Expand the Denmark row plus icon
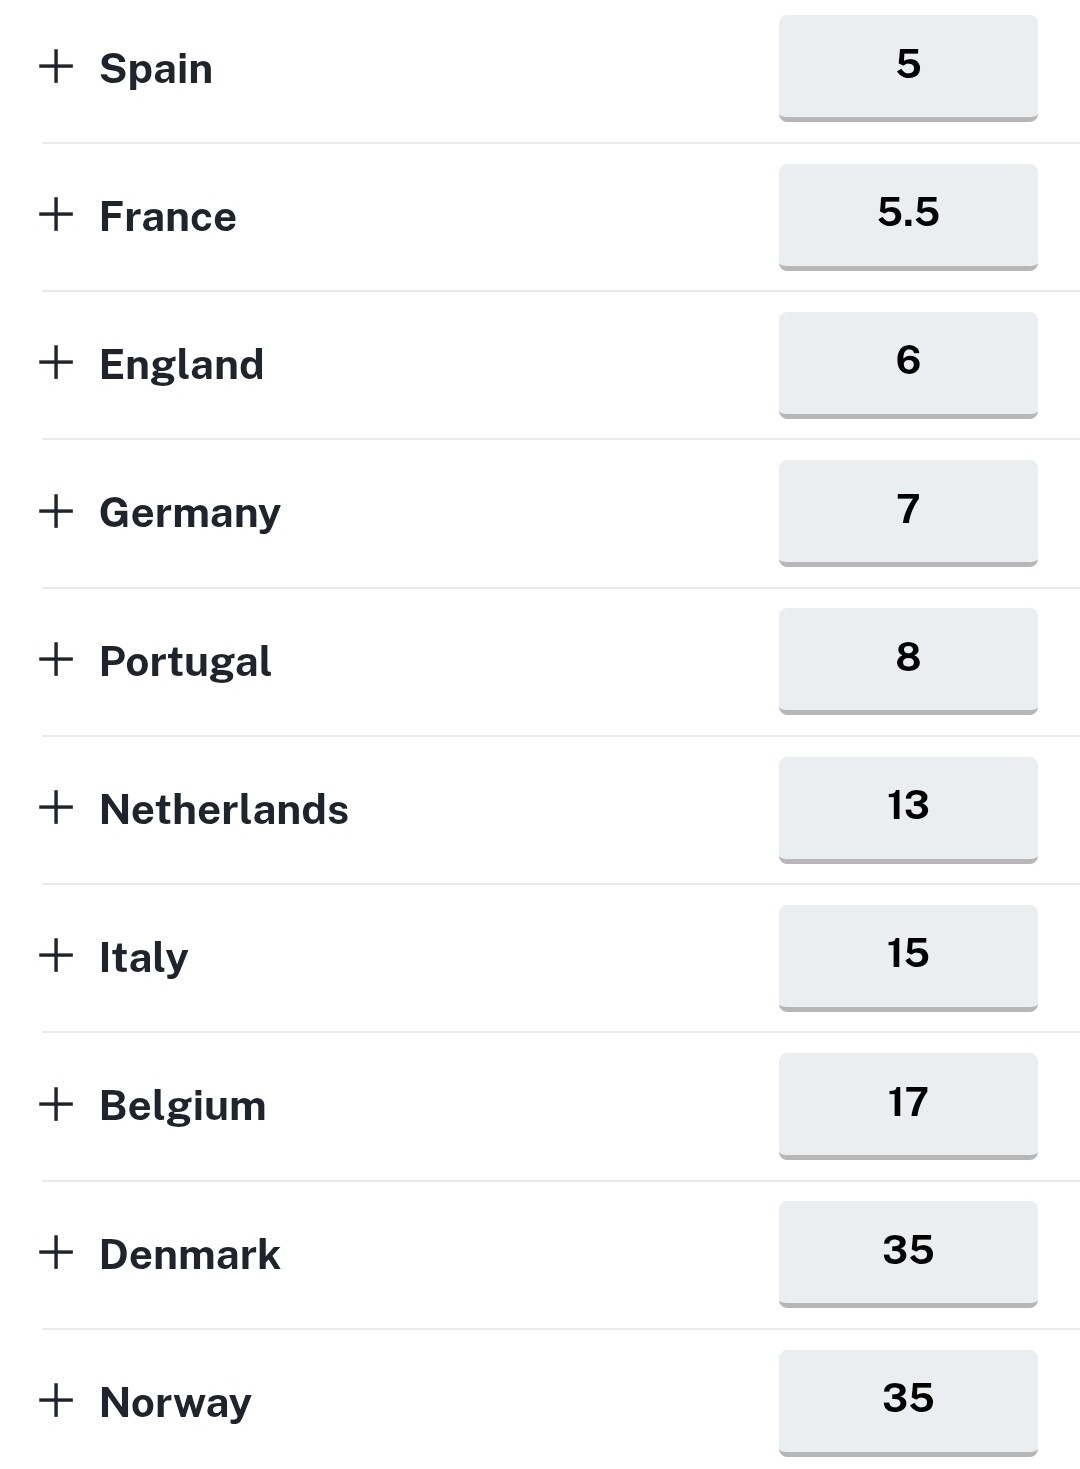This screenshot has width=1080, height=1469. pos(56,1252)
